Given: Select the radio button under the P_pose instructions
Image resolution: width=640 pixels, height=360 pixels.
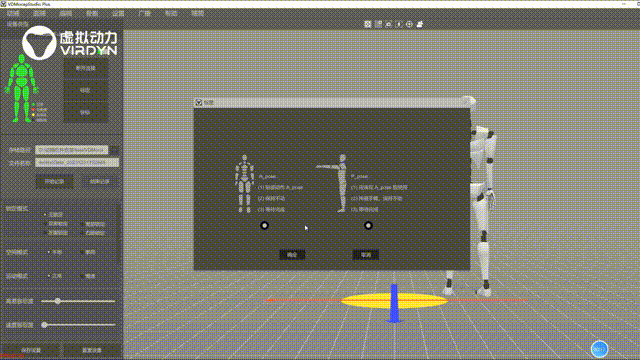Looking at the screenshot, I should coord(368,225).
